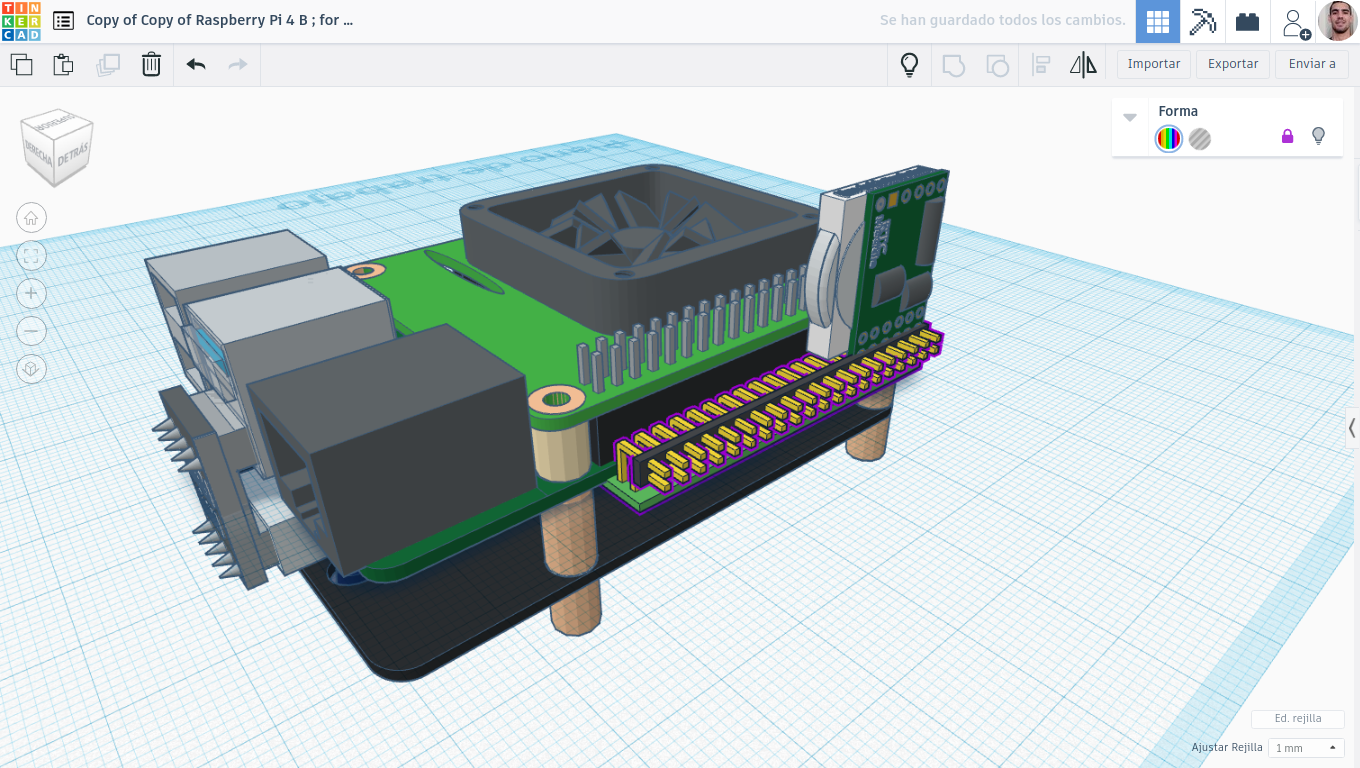Click the Paste clipboard icon
The height and width of the screenshot is (768, 1360).
pyautogui.click(x=63, y=65)
